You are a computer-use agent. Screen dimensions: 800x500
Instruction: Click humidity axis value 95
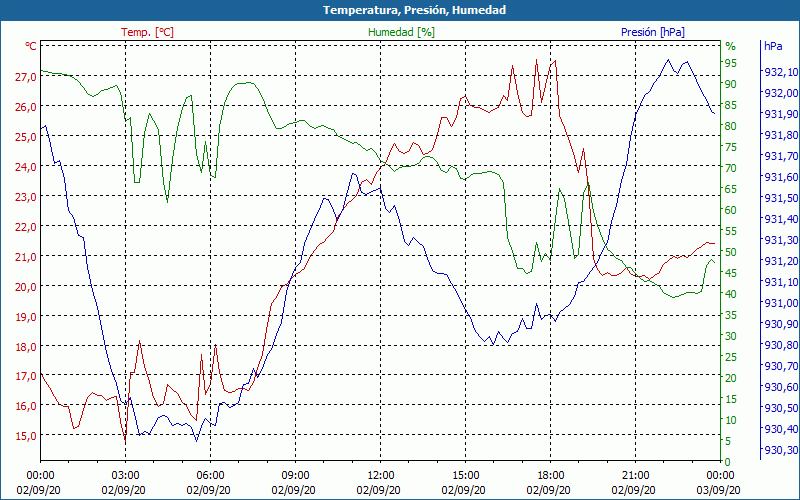coord(731,63)
